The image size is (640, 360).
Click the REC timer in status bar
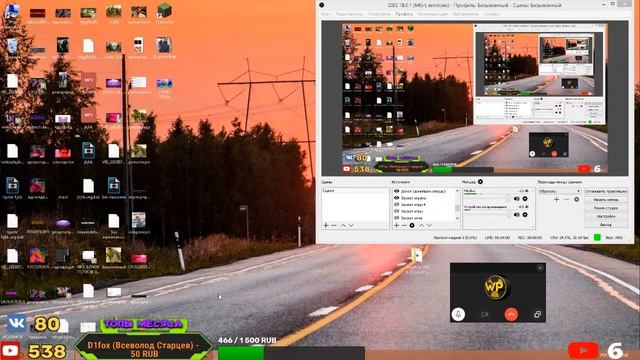pyautogui.click(x=529, y=237)
